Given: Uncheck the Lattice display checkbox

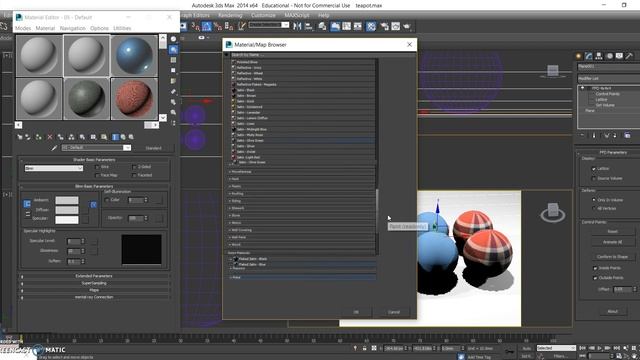Looking at the screenshot, I should [x=594, y=169].
